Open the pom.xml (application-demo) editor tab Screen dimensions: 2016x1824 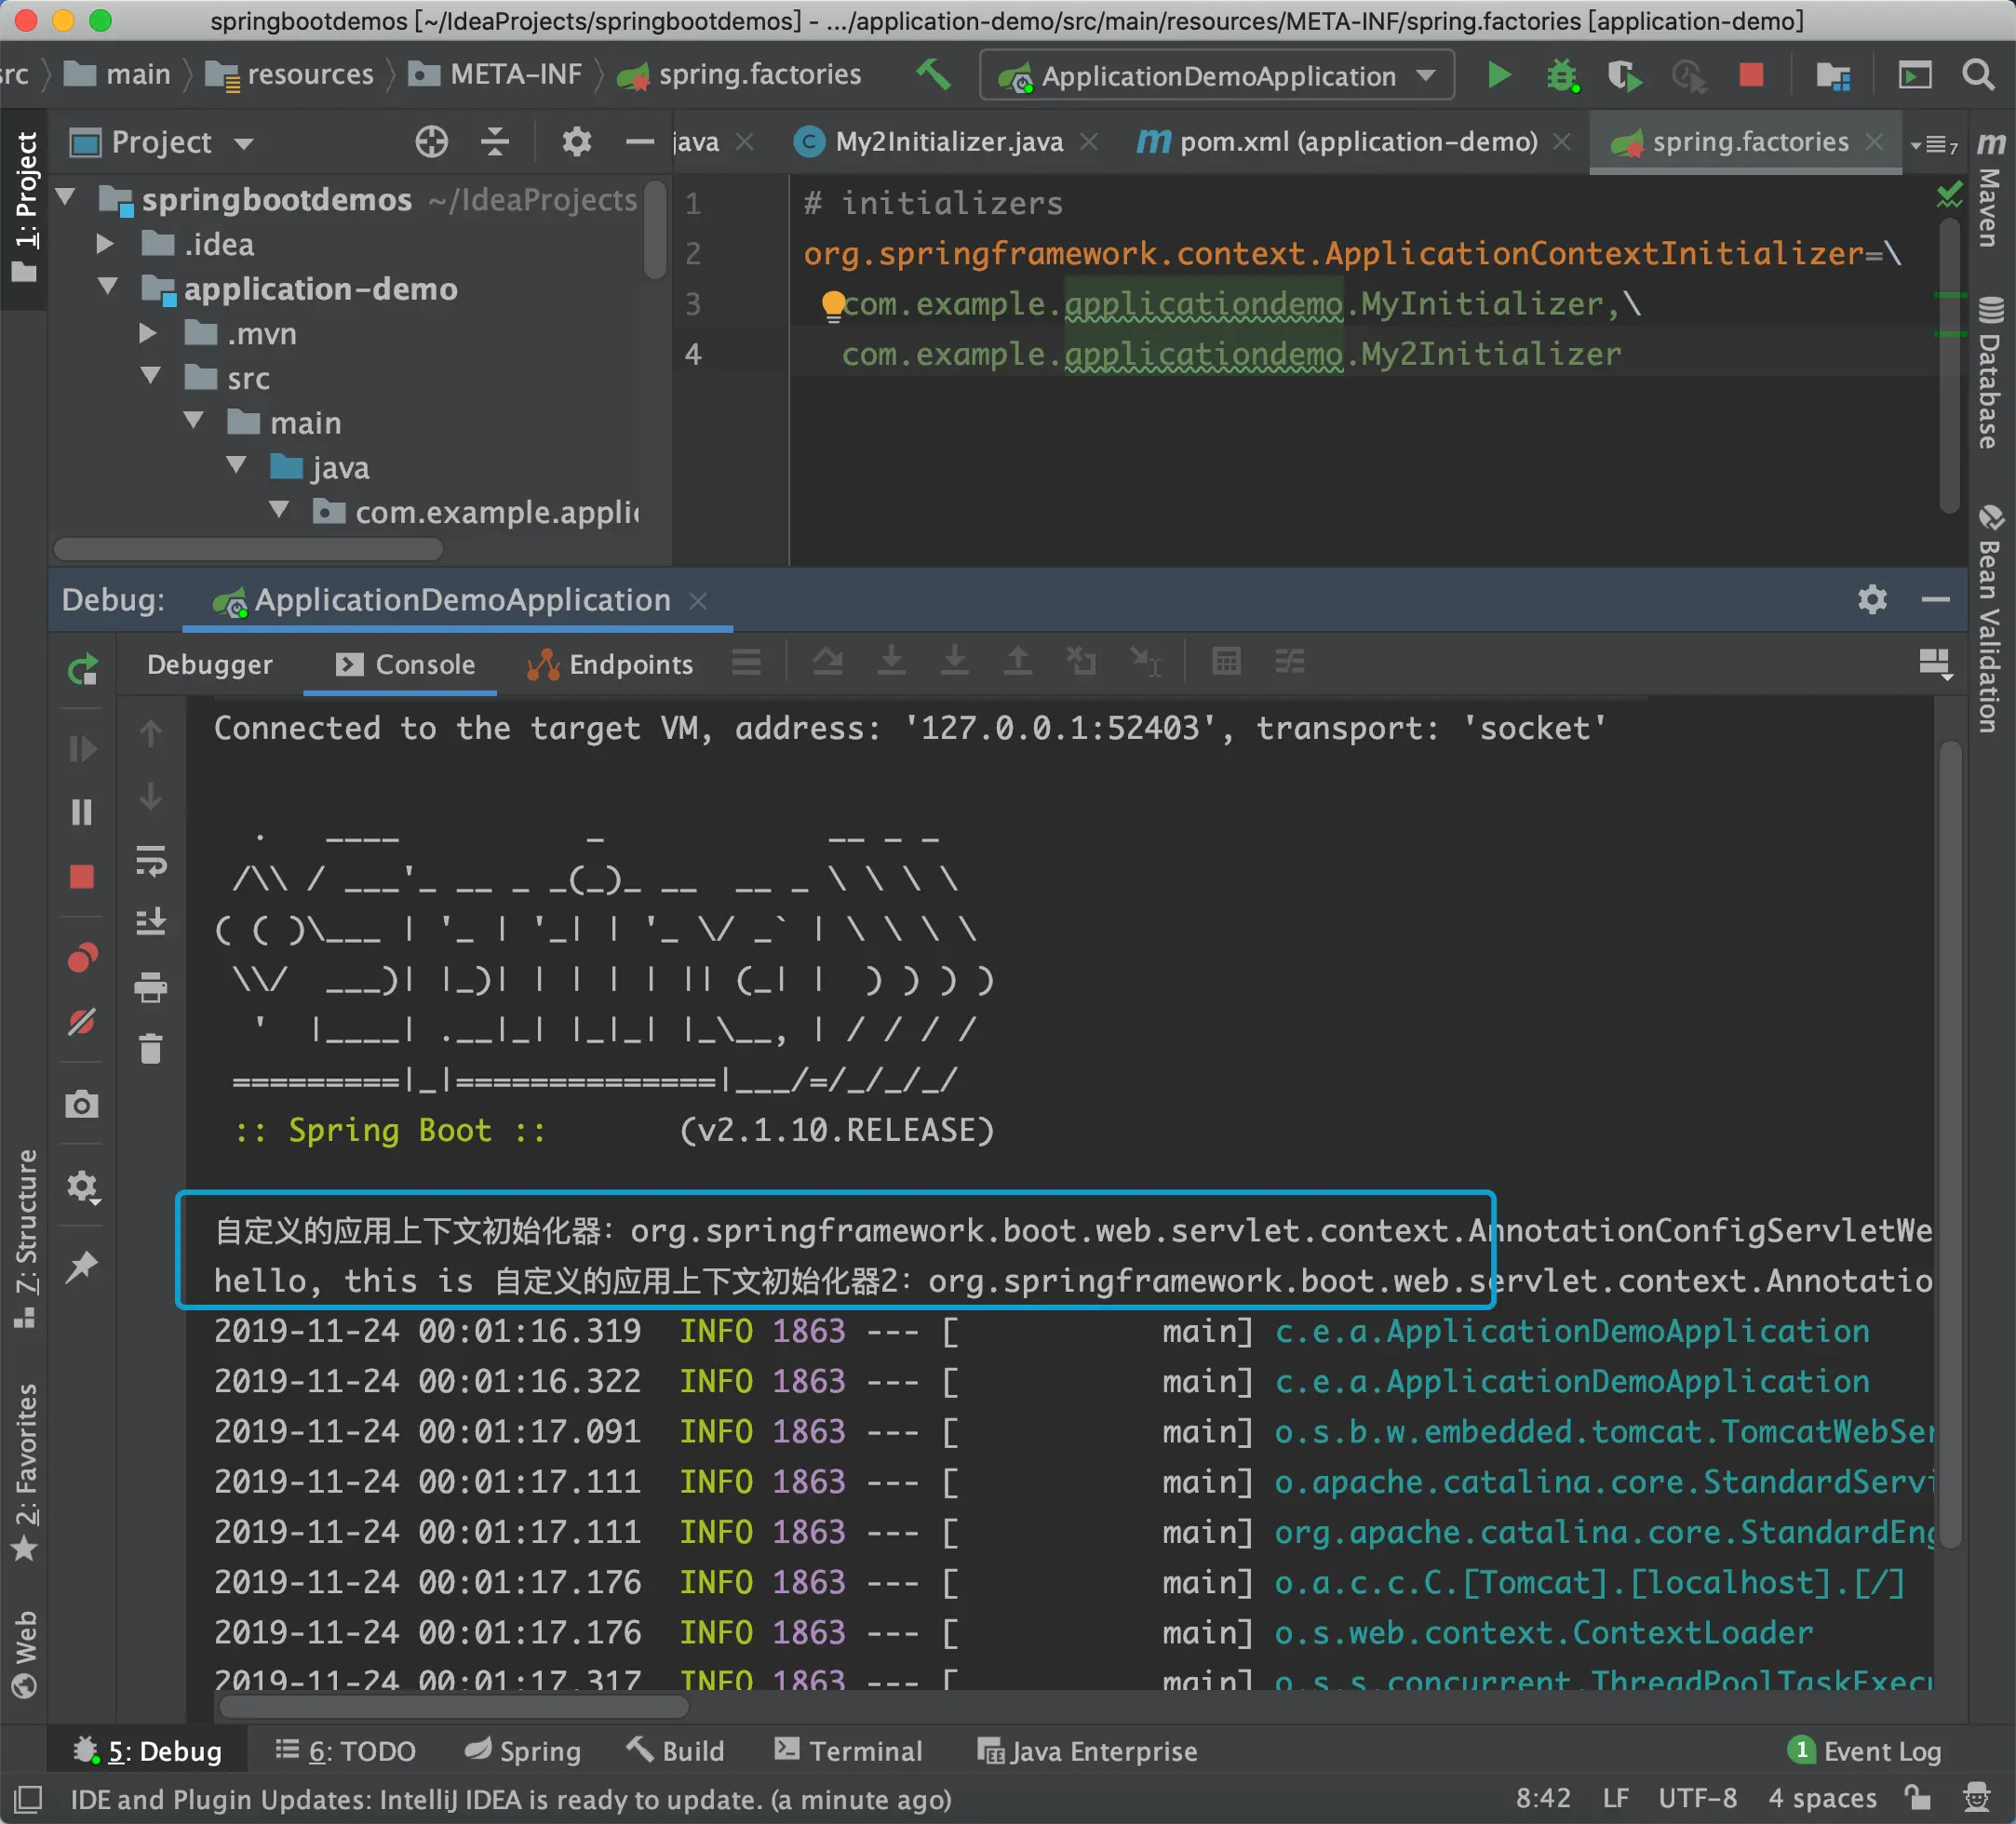click(1357, 142)
